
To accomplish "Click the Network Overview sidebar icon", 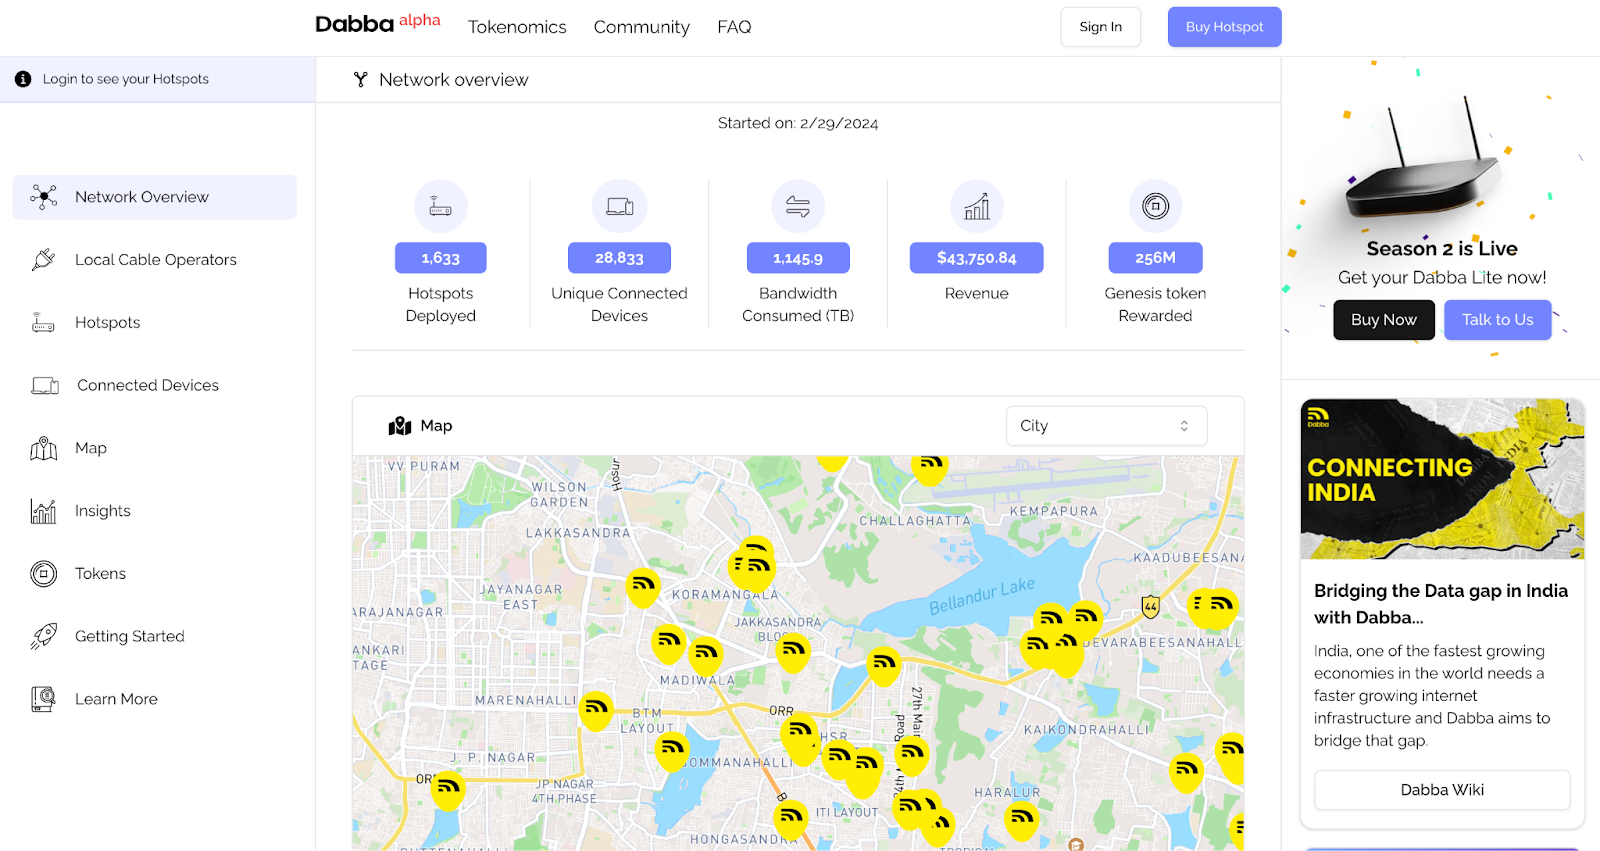I will click(x=43, y=197).
